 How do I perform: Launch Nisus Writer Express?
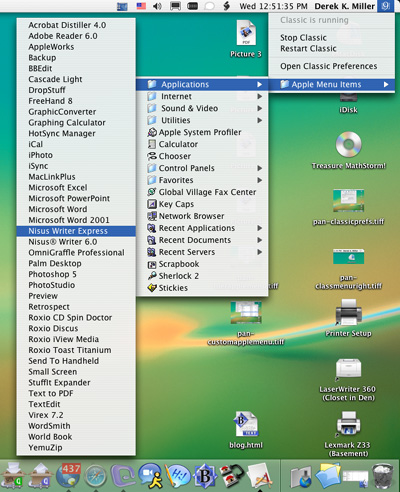pos(76,231)
